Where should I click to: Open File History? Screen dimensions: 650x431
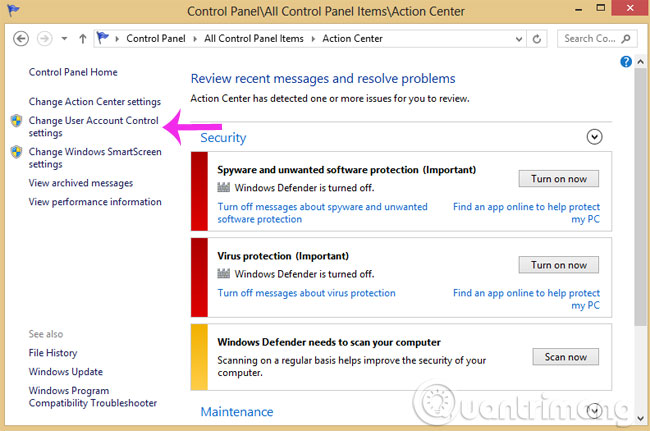53,353
